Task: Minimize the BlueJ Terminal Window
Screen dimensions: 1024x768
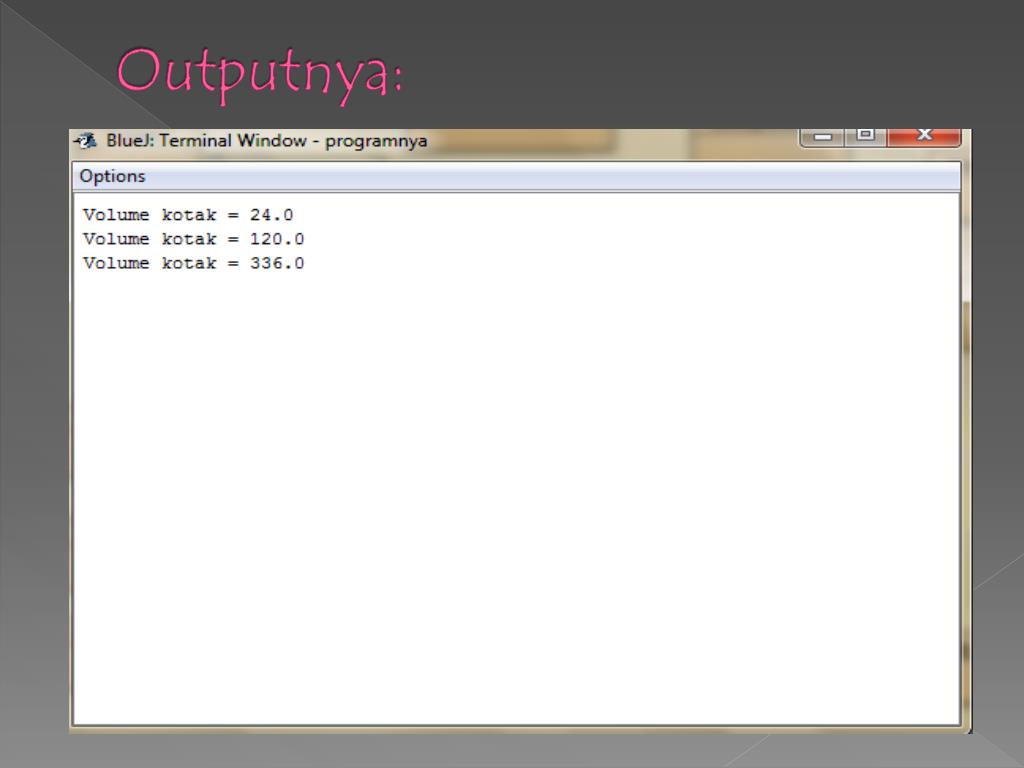Action: [x=823, y=136]
